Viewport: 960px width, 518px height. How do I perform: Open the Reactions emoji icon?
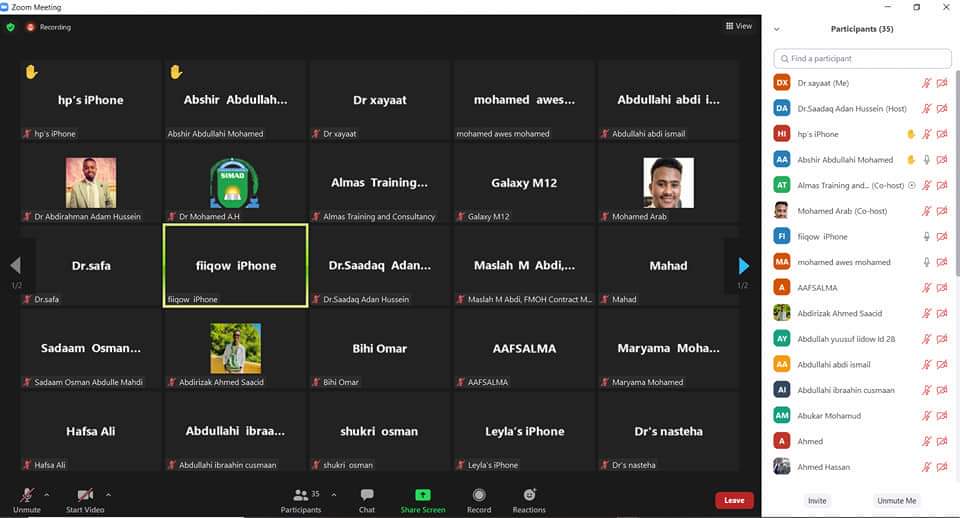(x=529, y=495)
